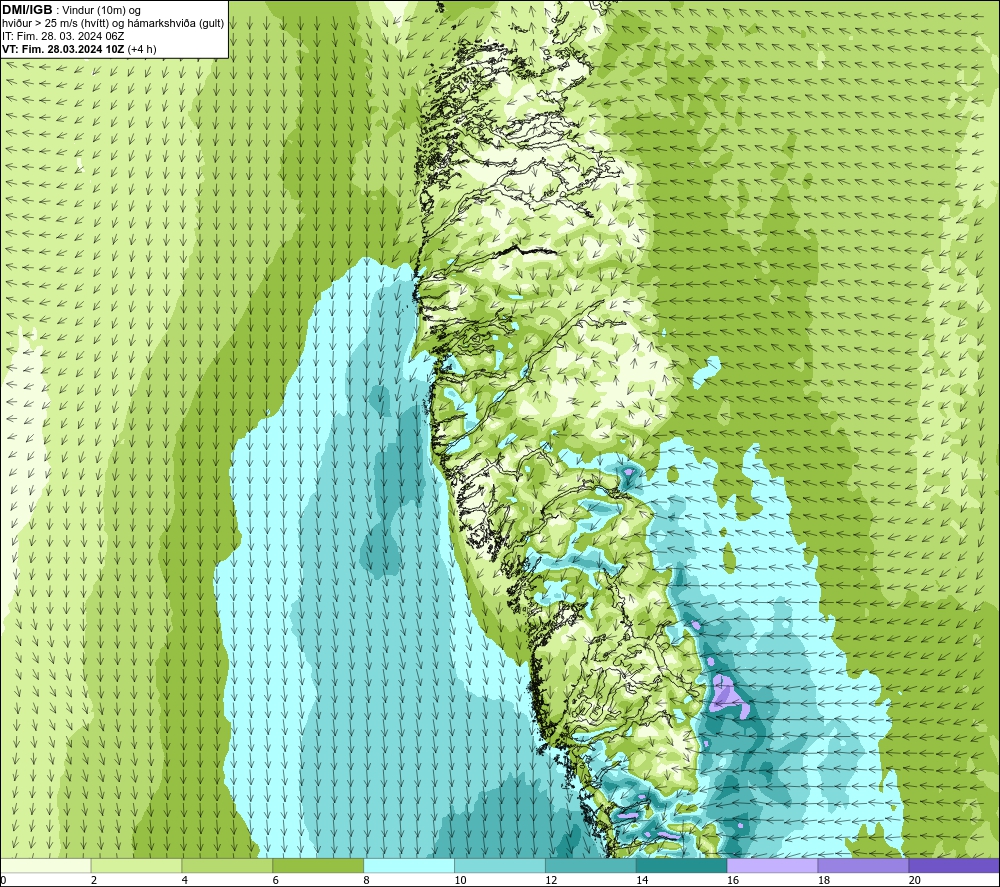1000x887 pixels.
Task: Click the 'hviður > 25 m/s' legend text
Action: [38, 24]
